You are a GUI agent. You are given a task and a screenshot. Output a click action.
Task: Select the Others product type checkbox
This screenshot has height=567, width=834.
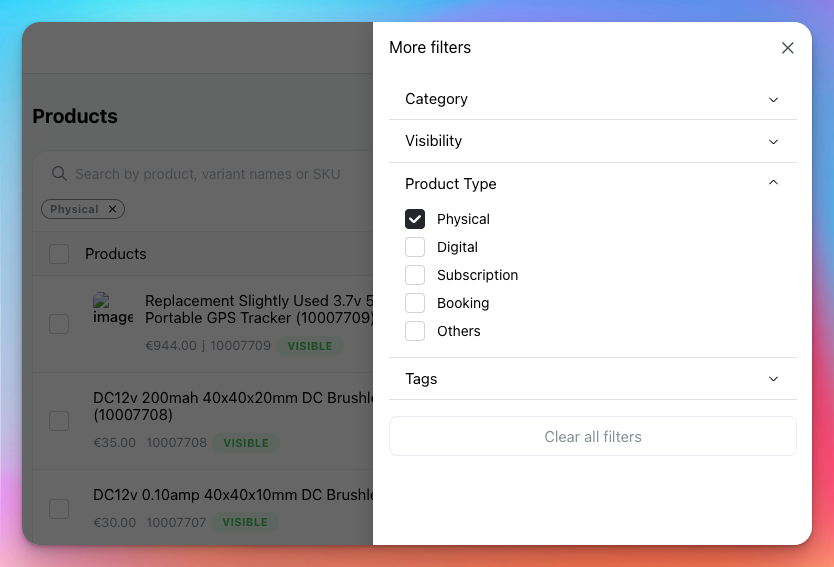click(415, 331)
